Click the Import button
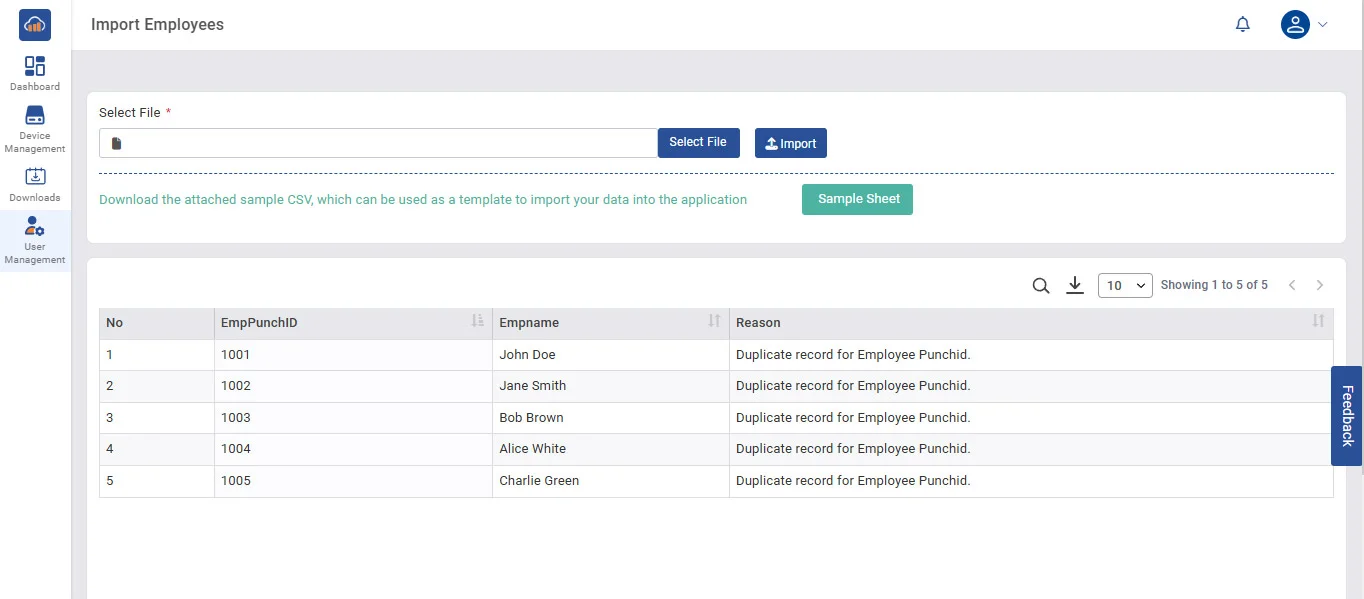The width and height of the screenshot is (1364, 599). click(x=790, y=143)
